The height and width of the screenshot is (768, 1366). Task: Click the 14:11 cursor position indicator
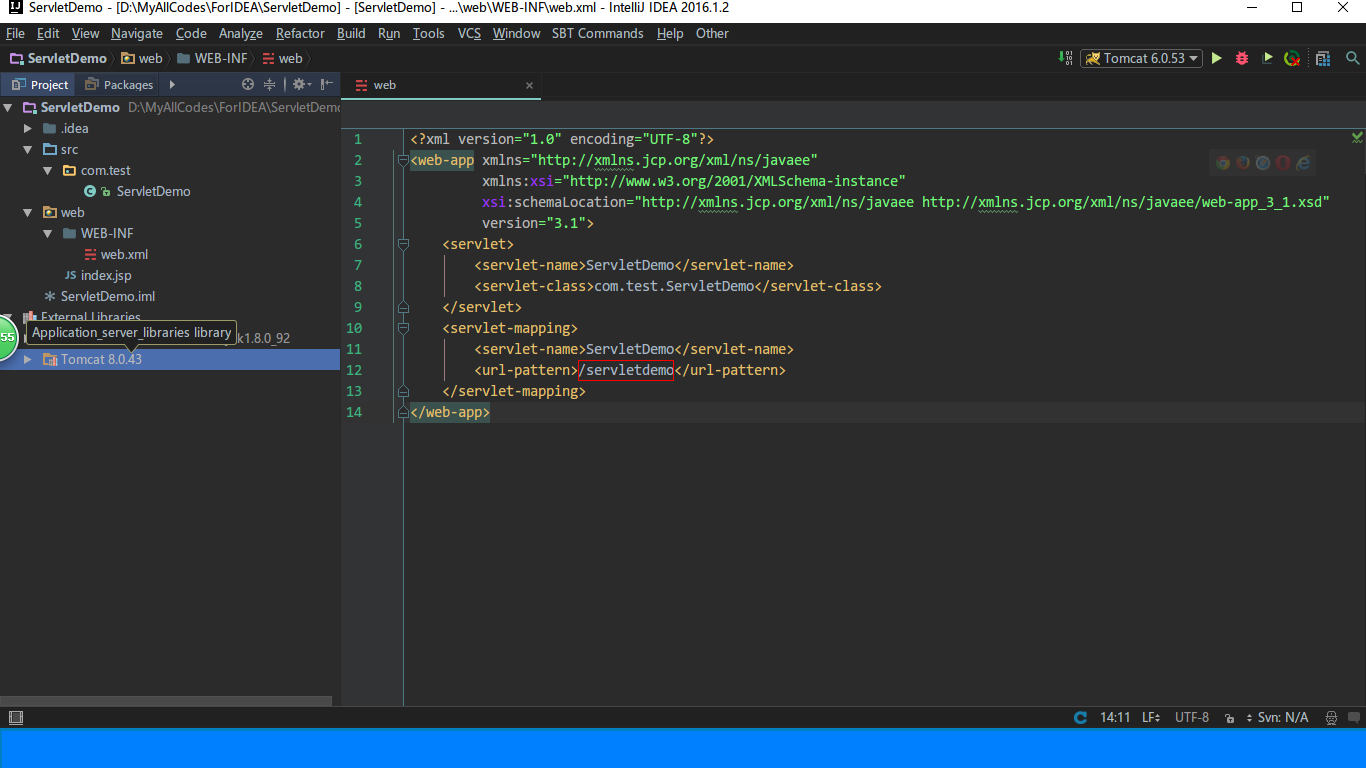[1115, 717]
